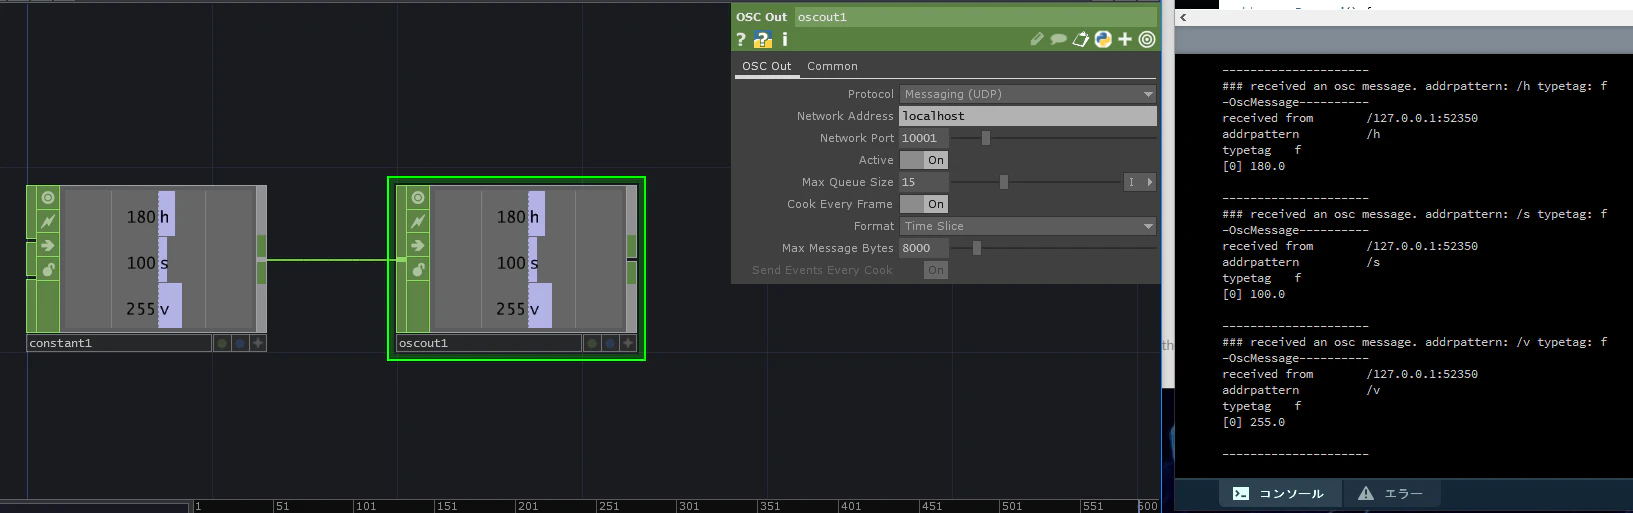This screenshot has height=513, width=1633.
Task: Toggle clone immune flag on oscout1 node
Action: (x=418, y=198)
